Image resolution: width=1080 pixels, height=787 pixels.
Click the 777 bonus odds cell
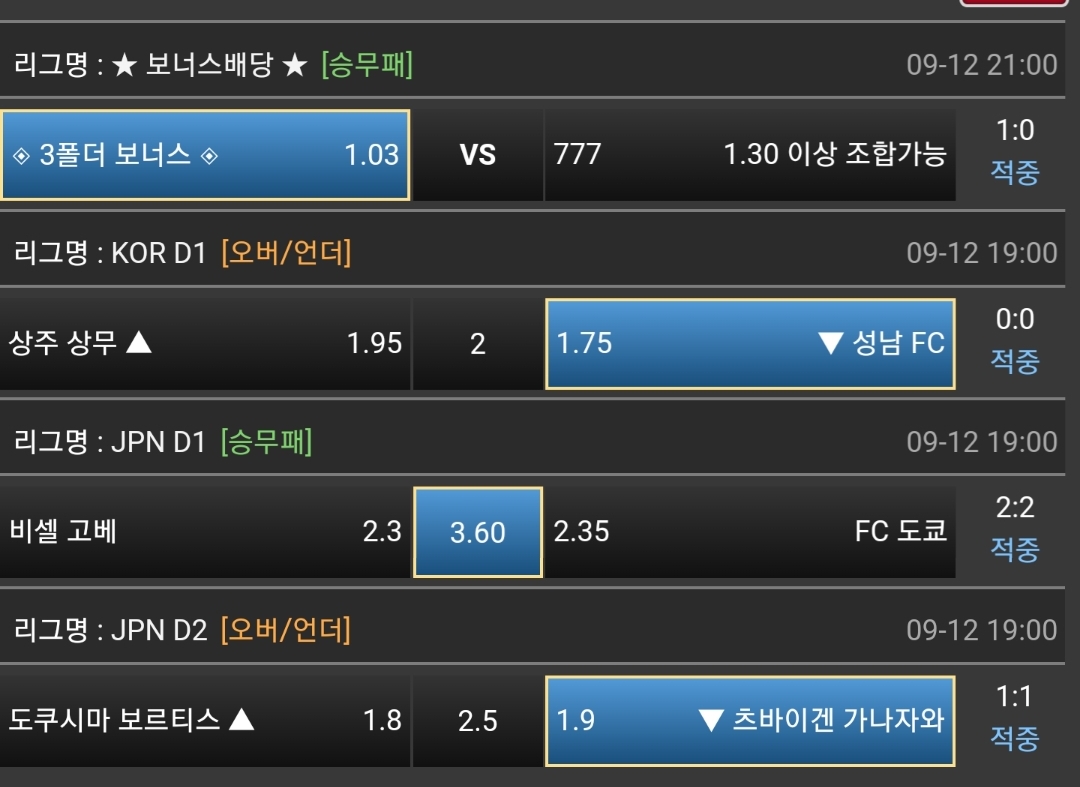coord(749,155)
